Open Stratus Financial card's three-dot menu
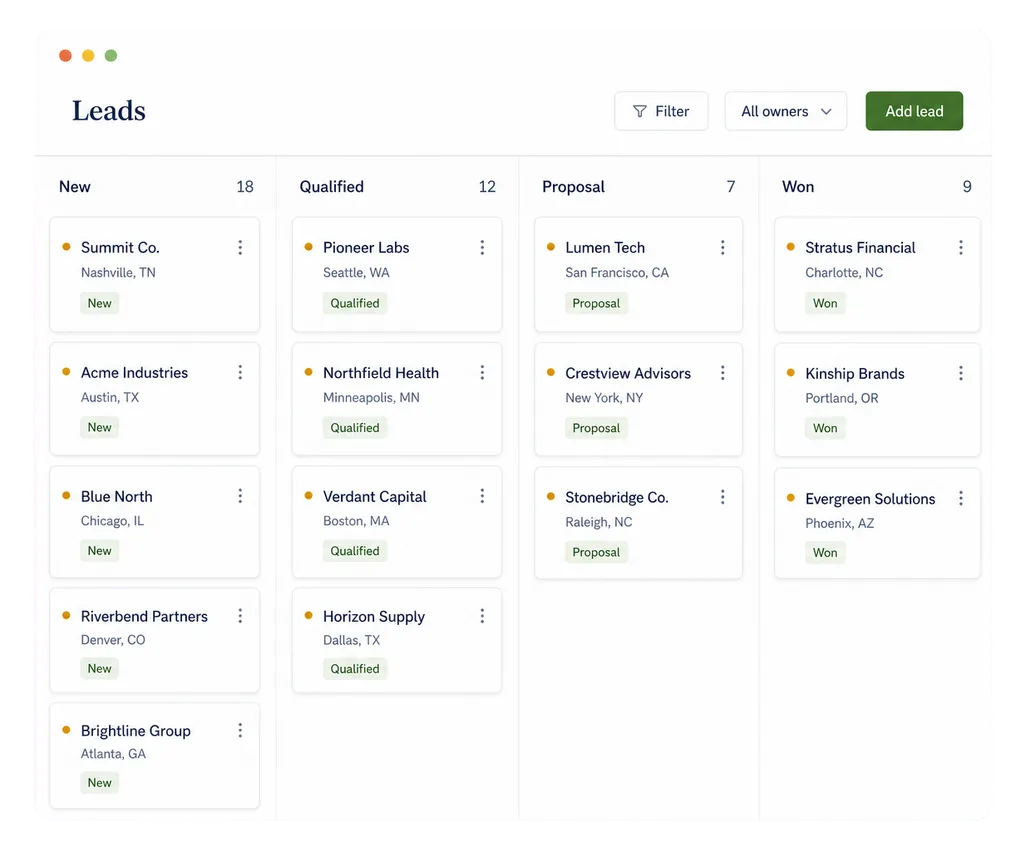Screen dimensions: 1026x851 [x=961, y=247]
